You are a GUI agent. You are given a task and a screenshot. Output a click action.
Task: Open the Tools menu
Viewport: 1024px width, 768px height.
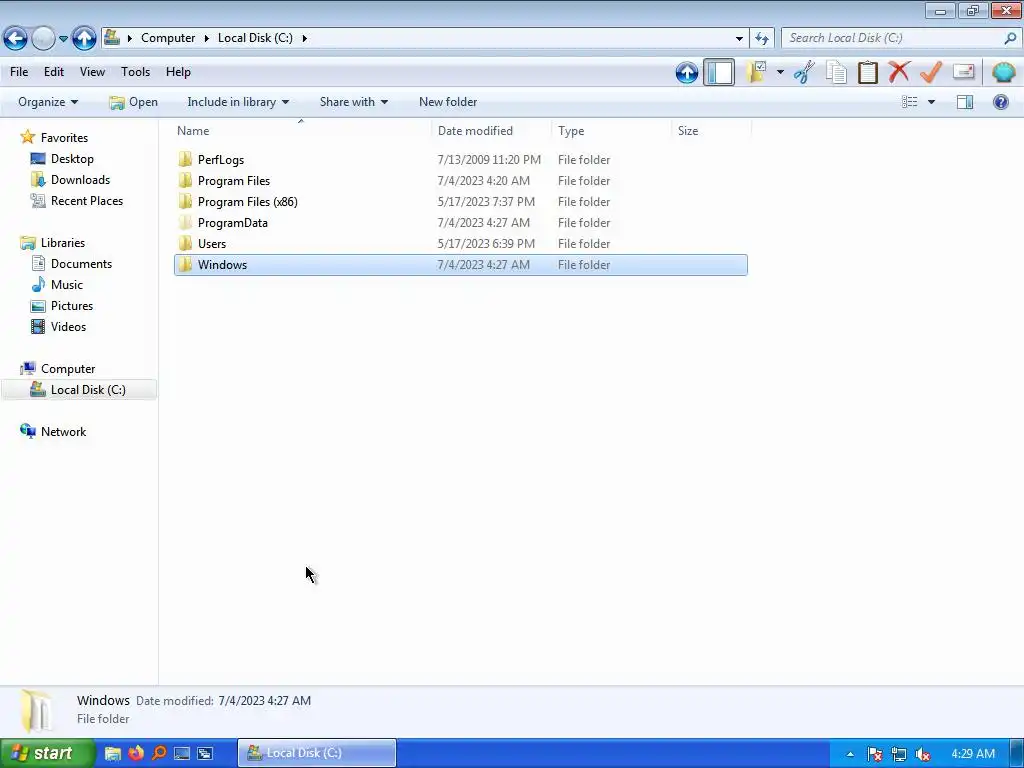(x=135, y=72)
